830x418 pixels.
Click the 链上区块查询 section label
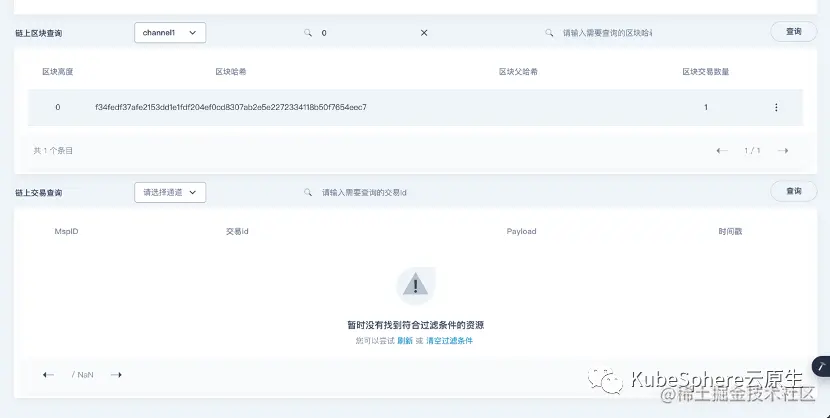pos(39,33)
